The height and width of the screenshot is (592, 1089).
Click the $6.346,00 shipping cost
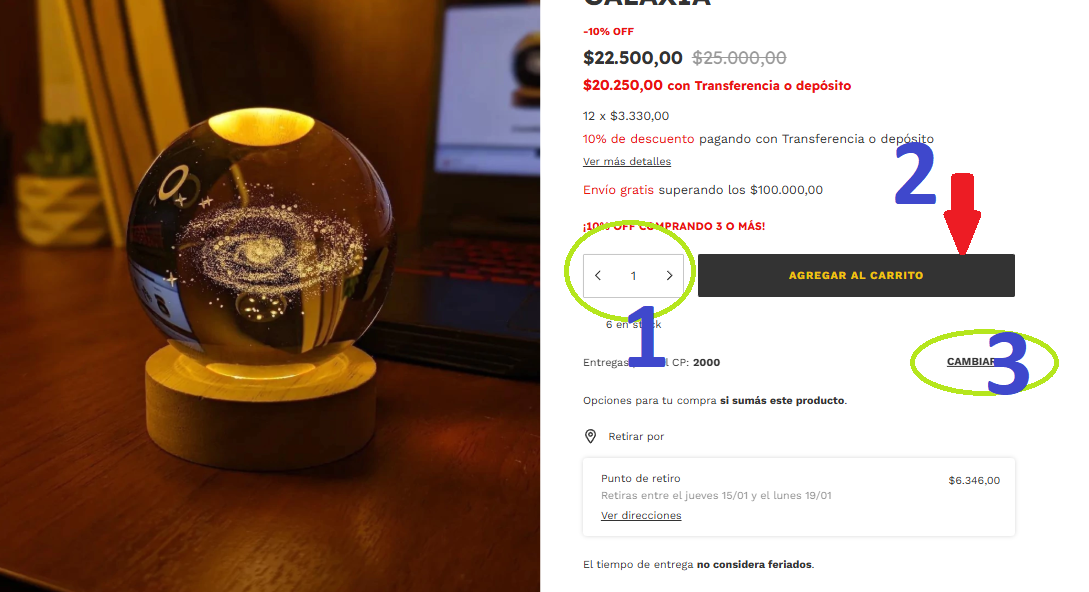[x=974, y=480]
